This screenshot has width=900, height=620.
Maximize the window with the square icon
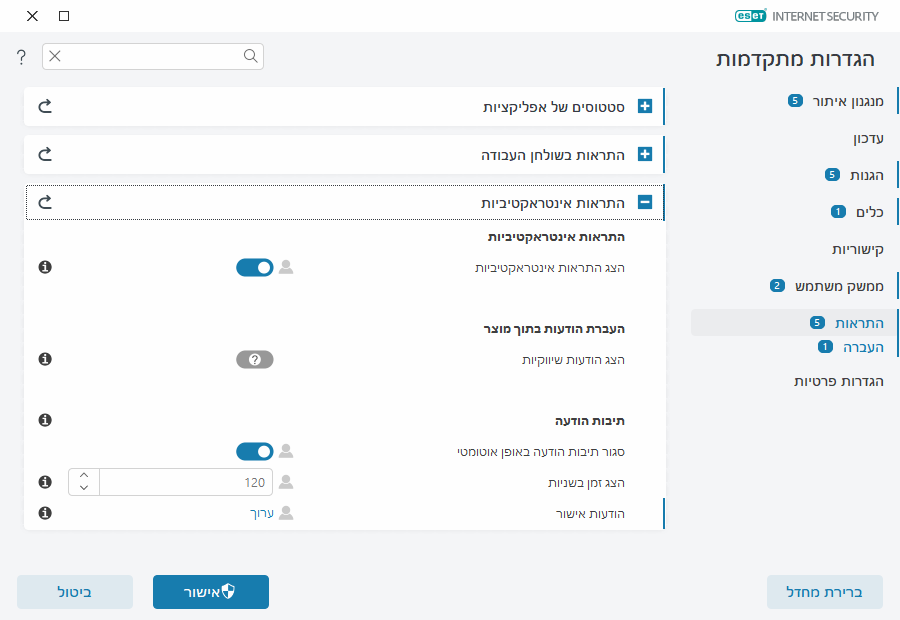pyautogui.click(x=64, y=16)
